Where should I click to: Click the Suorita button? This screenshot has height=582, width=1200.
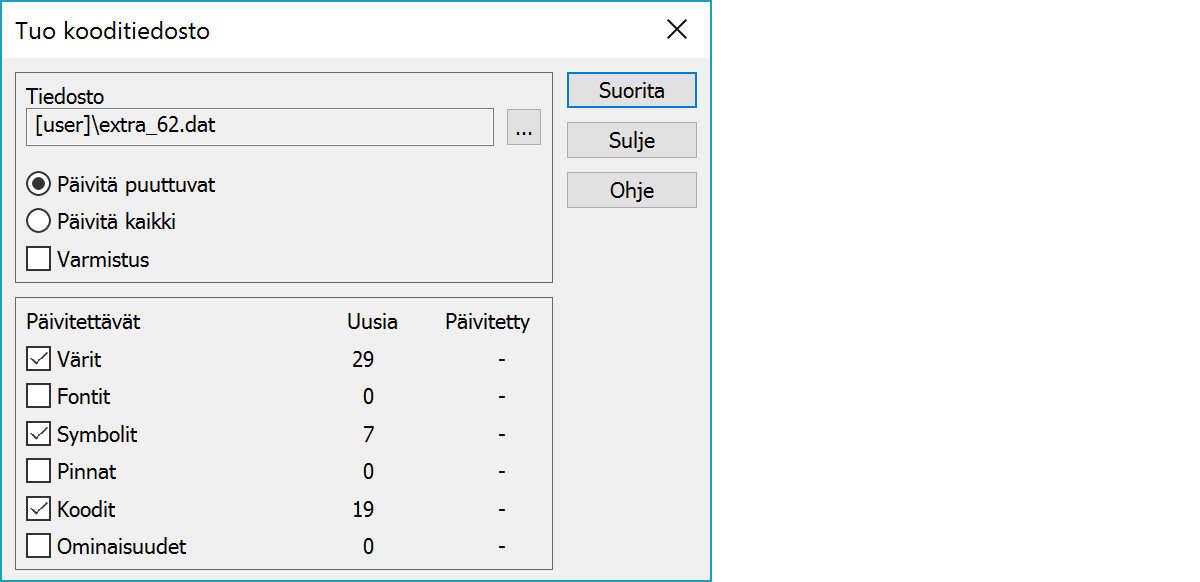pos(631,90)
